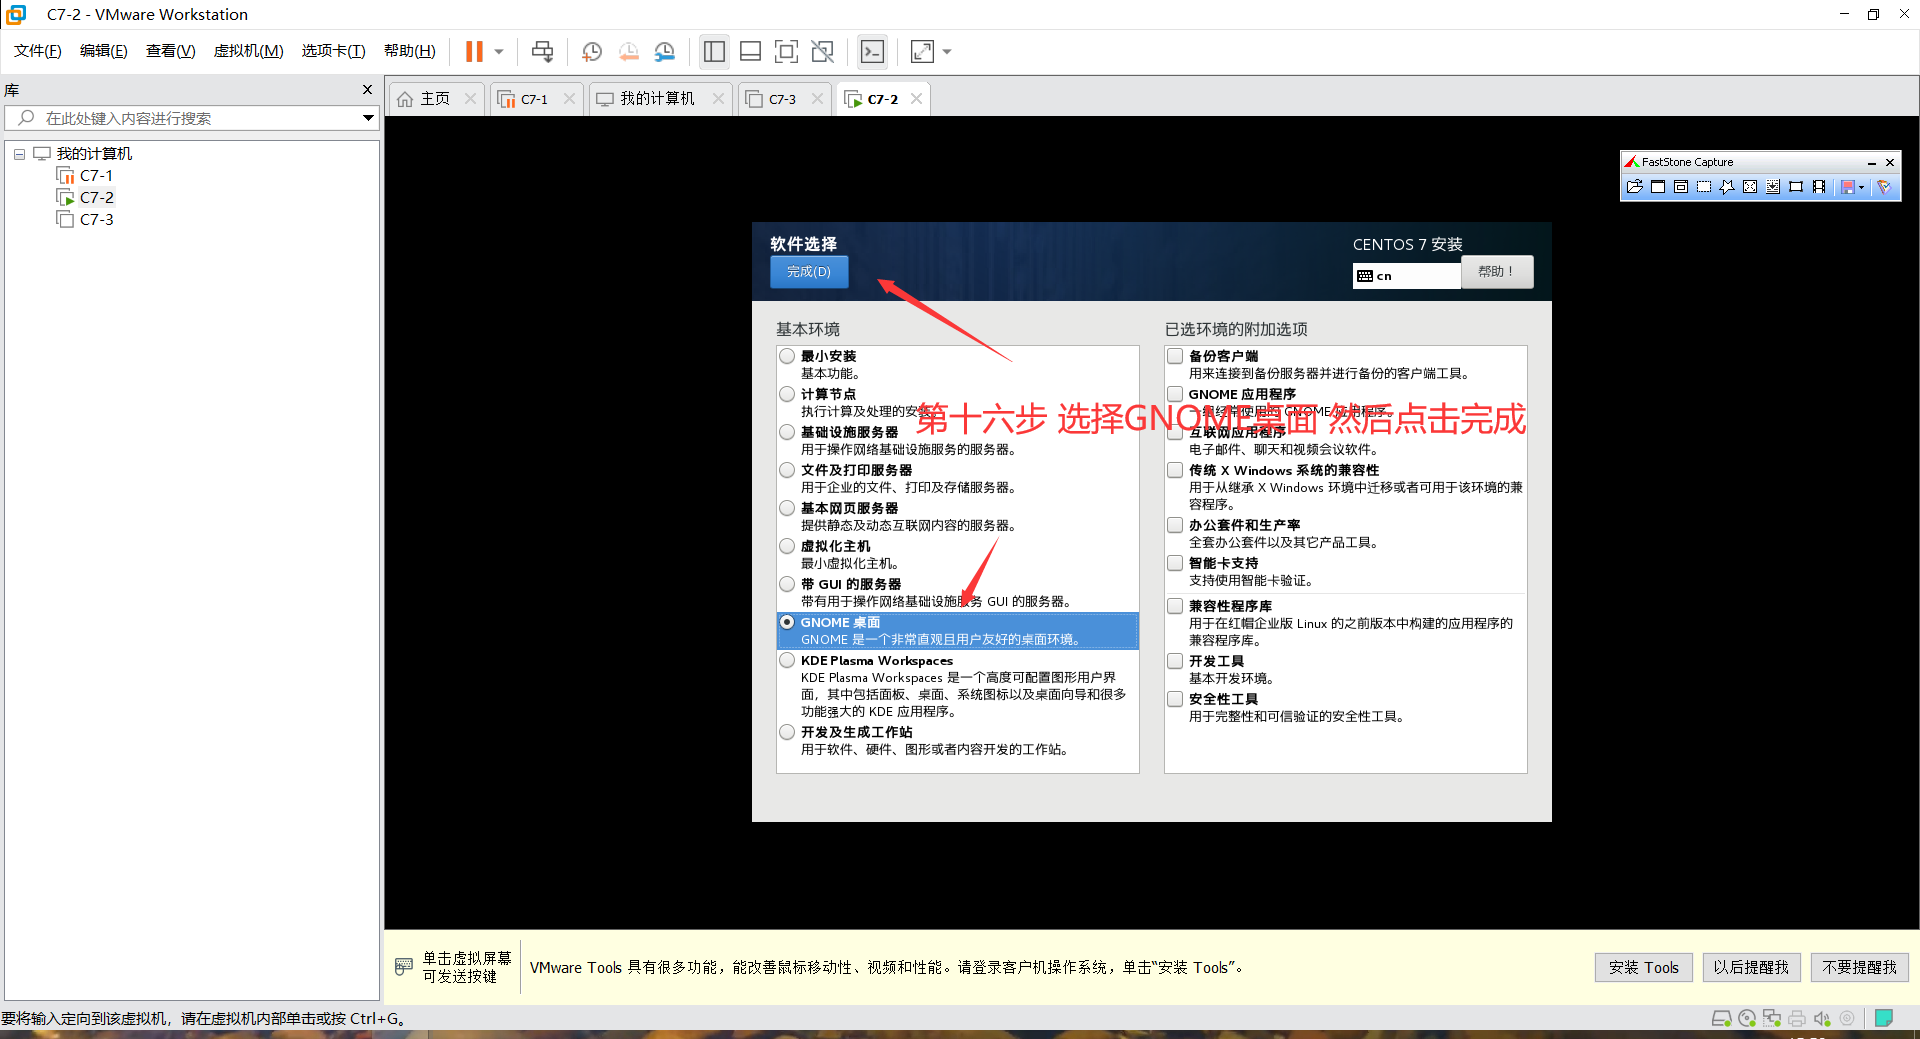The image size is (1920, 1039).
Task: Click the 完成(D) done button
Action: [809, 272]
